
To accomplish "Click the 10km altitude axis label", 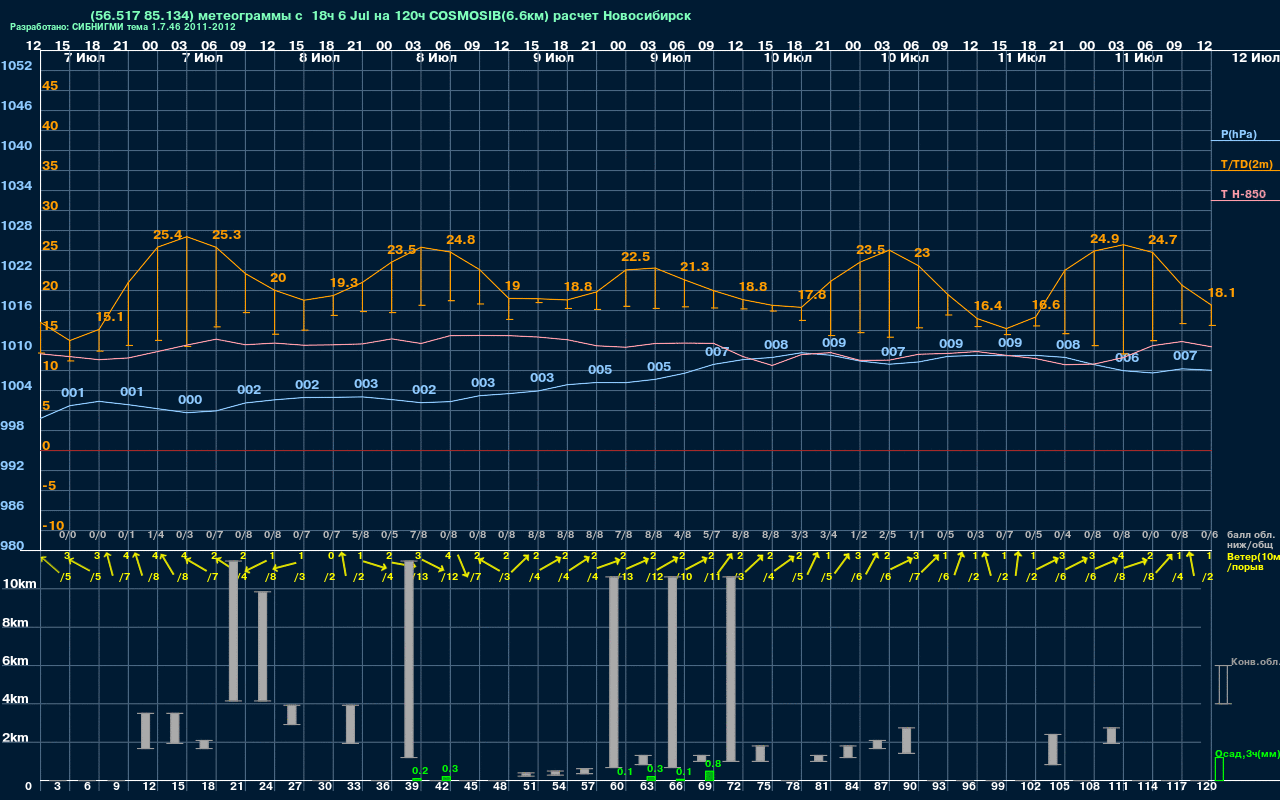I will tap(20, 584).
